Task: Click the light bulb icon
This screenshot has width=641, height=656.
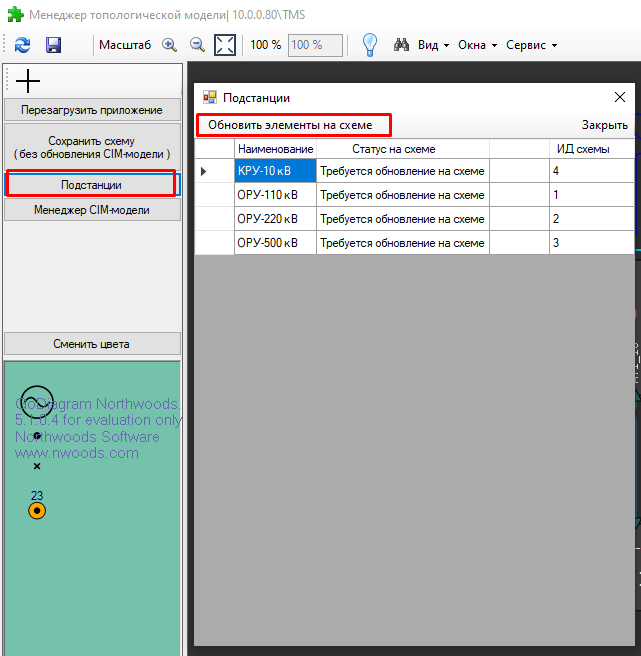Action: [x=369, y=45]
